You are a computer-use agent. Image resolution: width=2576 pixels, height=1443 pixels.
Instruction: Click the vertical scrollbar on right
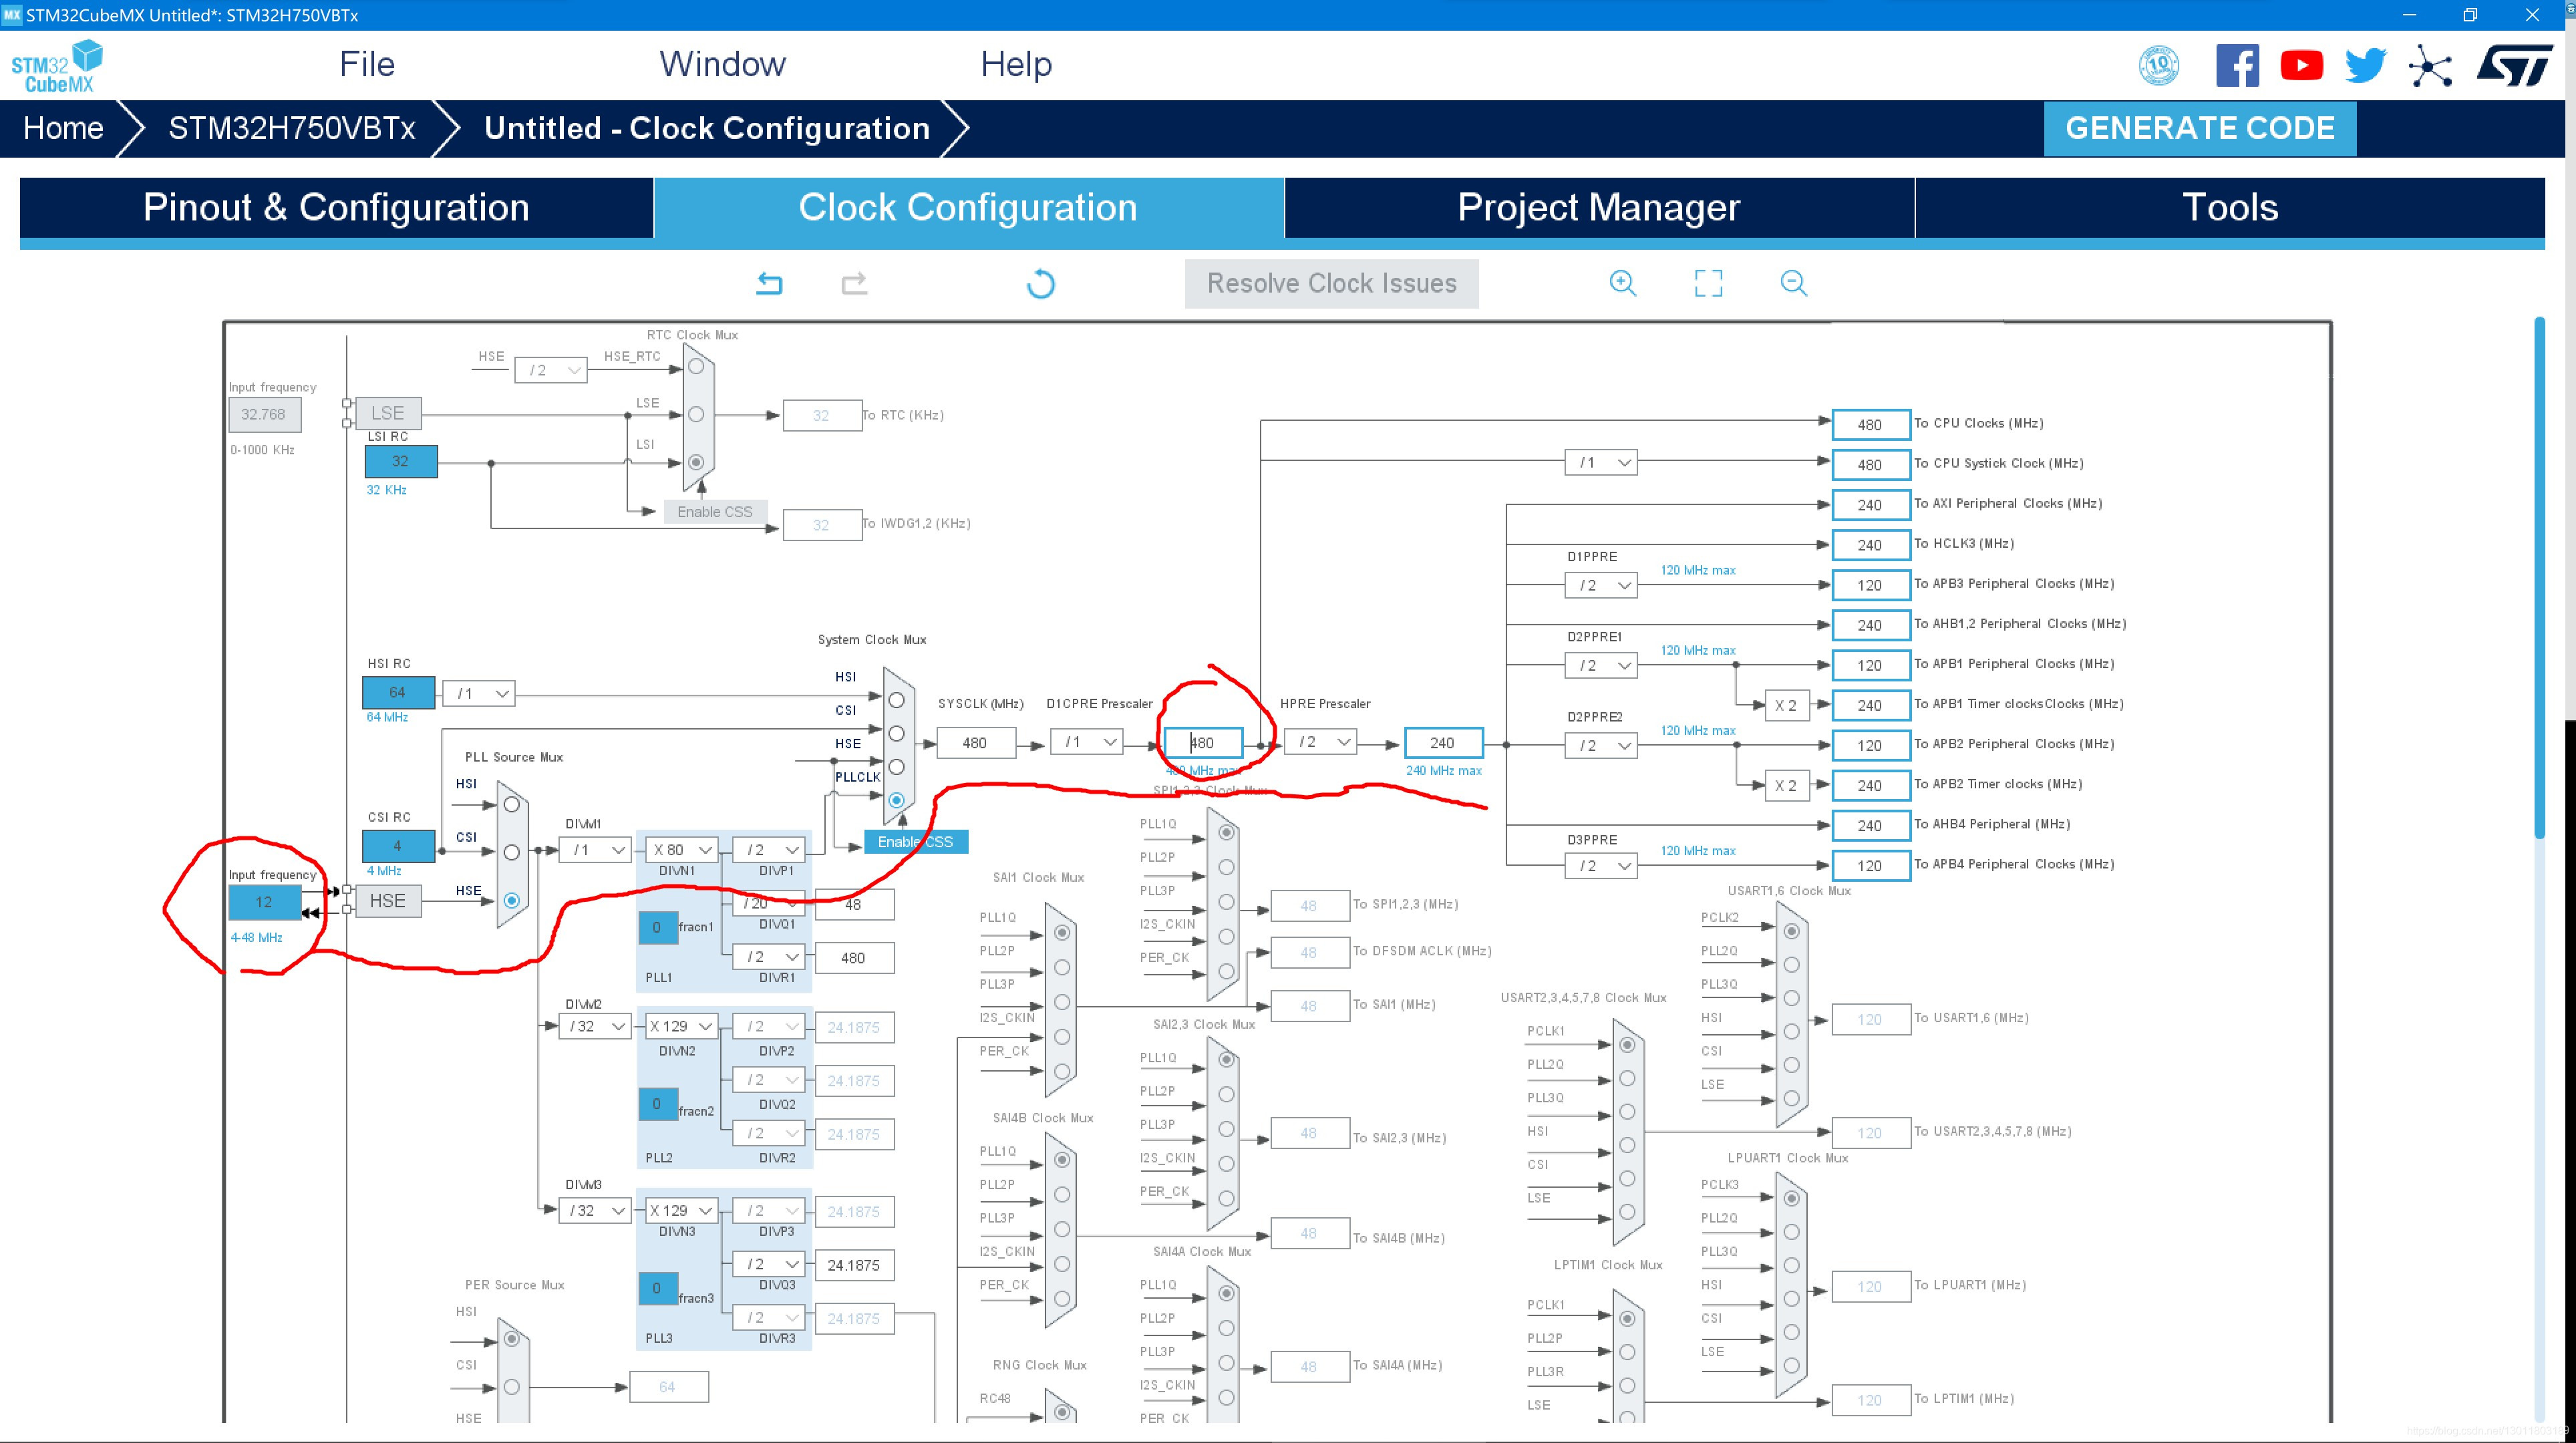2539,577
